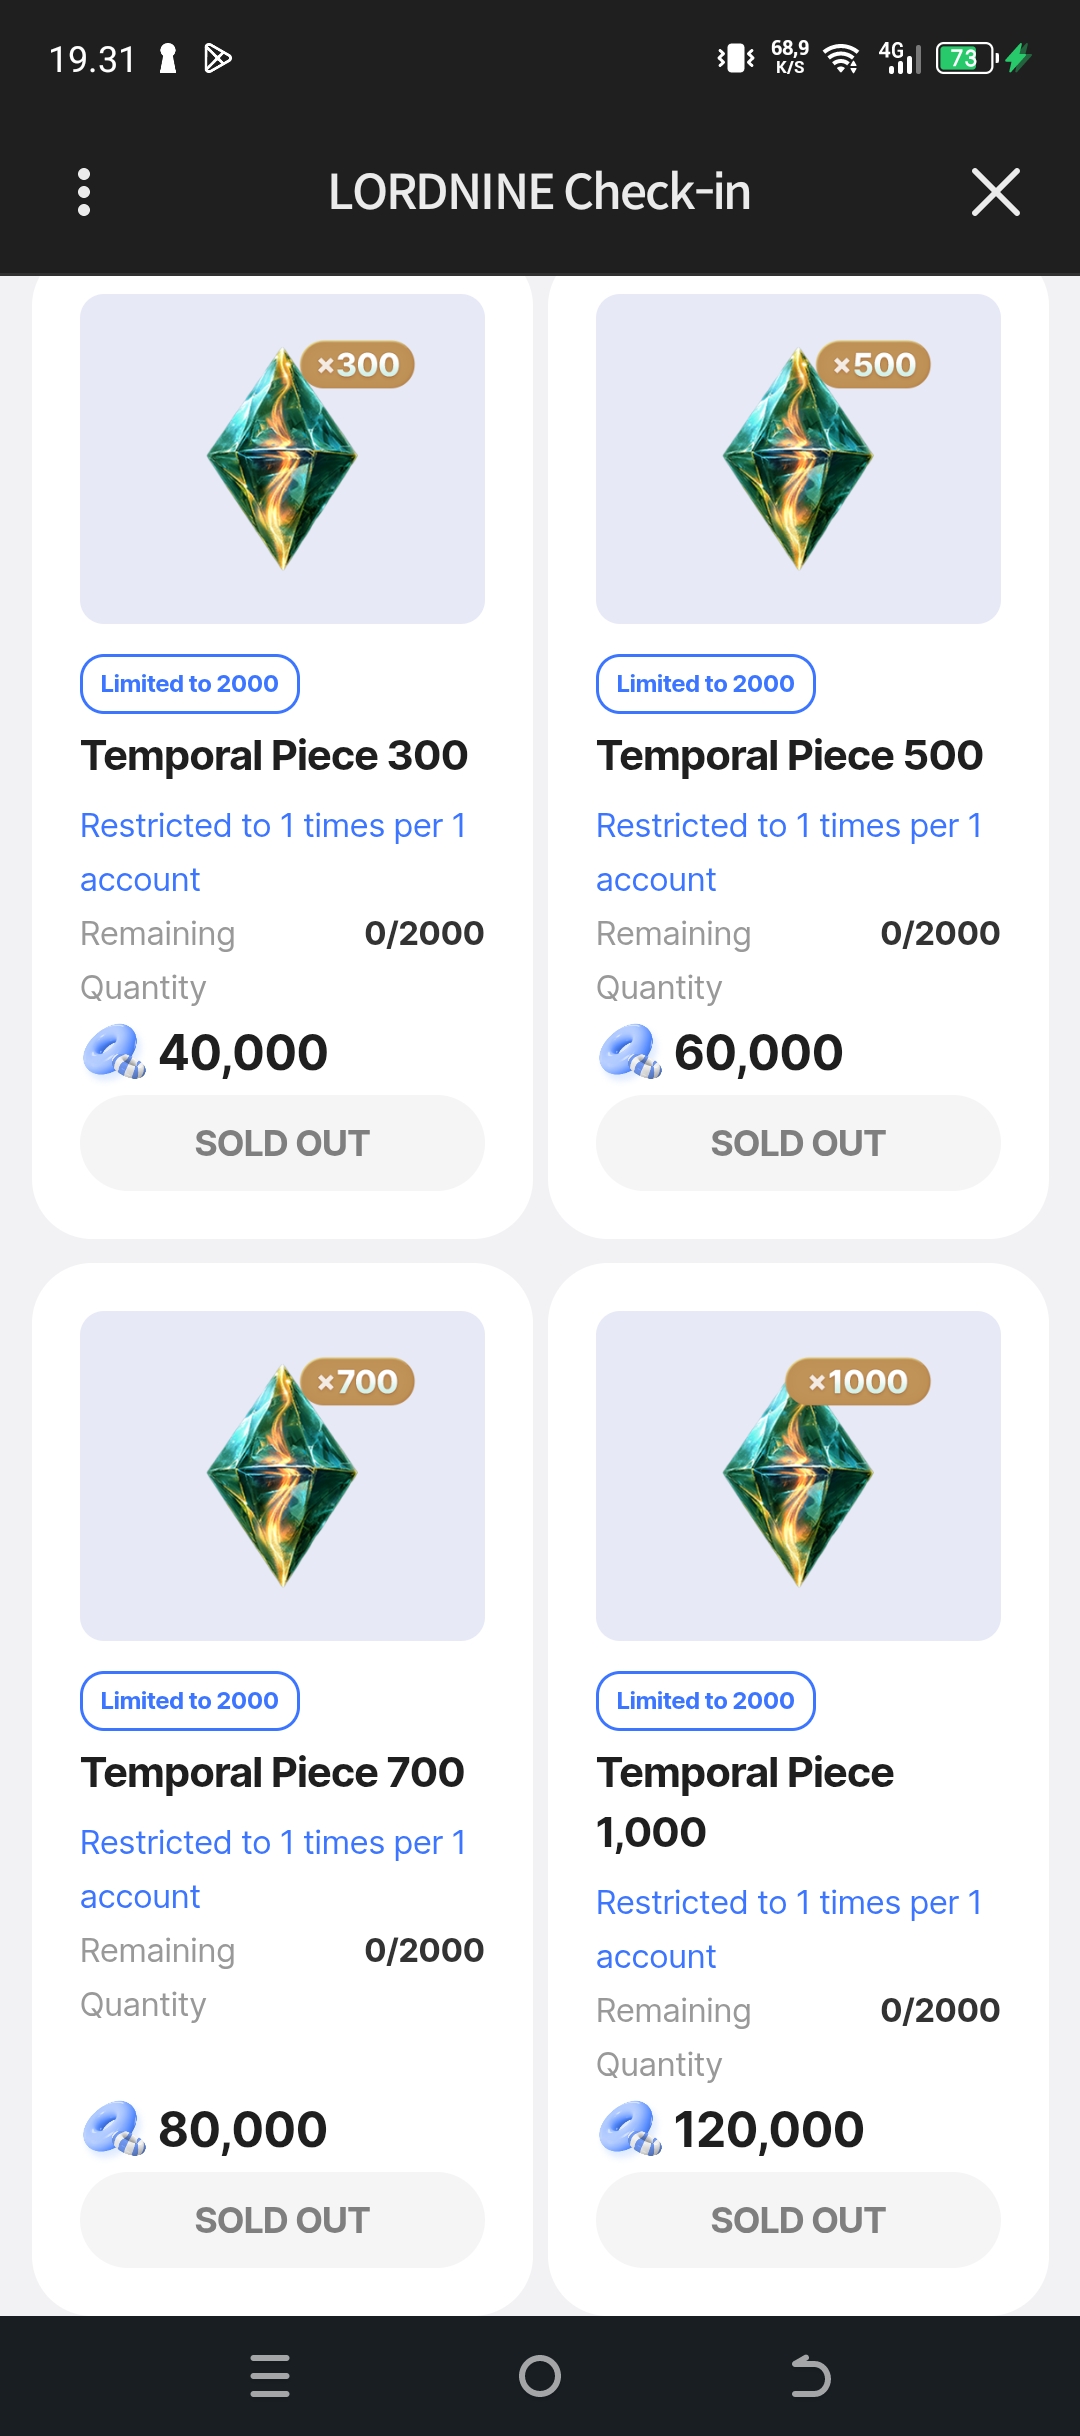This screenshot has height=2436, width=1080.
Task: Tap the coin icon beside 120,000
Action: tap(630, 2128)
